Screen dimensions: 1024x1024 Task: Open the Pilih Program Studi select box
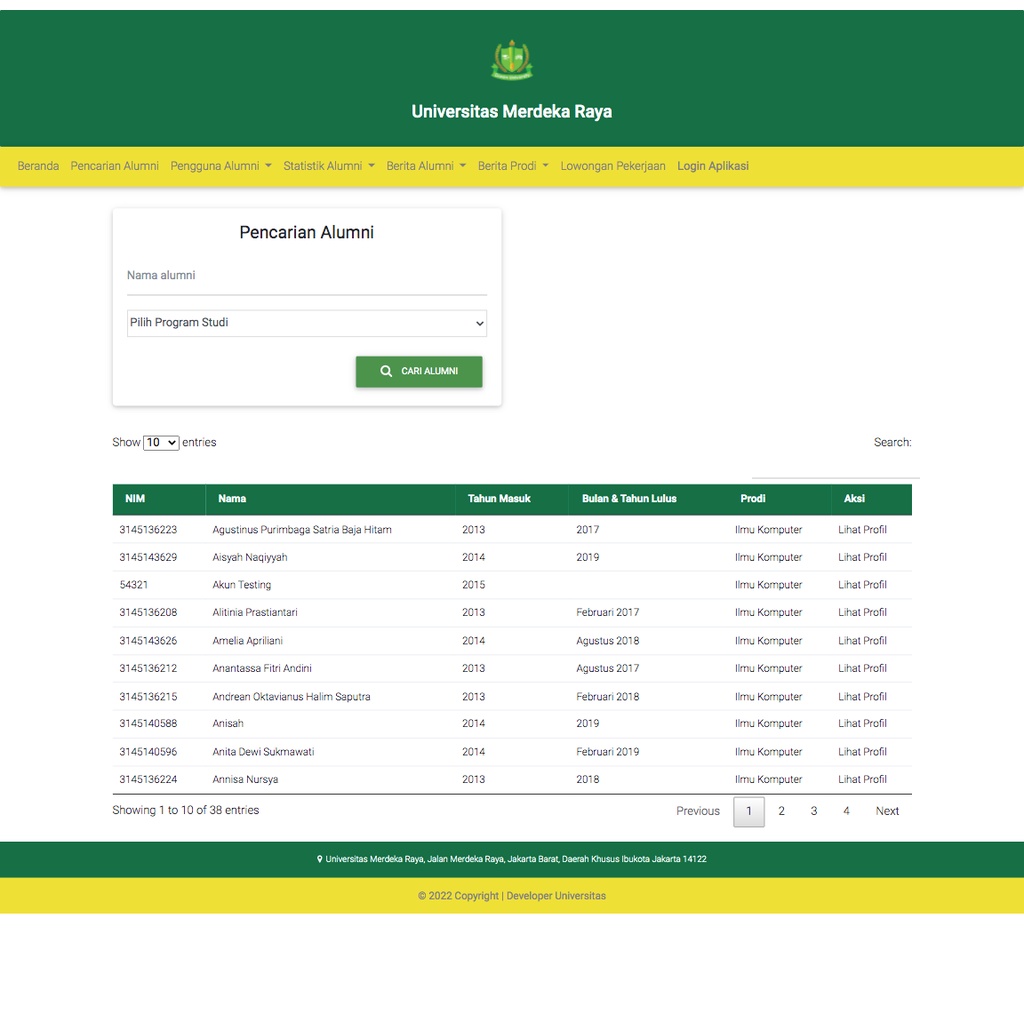(307, 323)
